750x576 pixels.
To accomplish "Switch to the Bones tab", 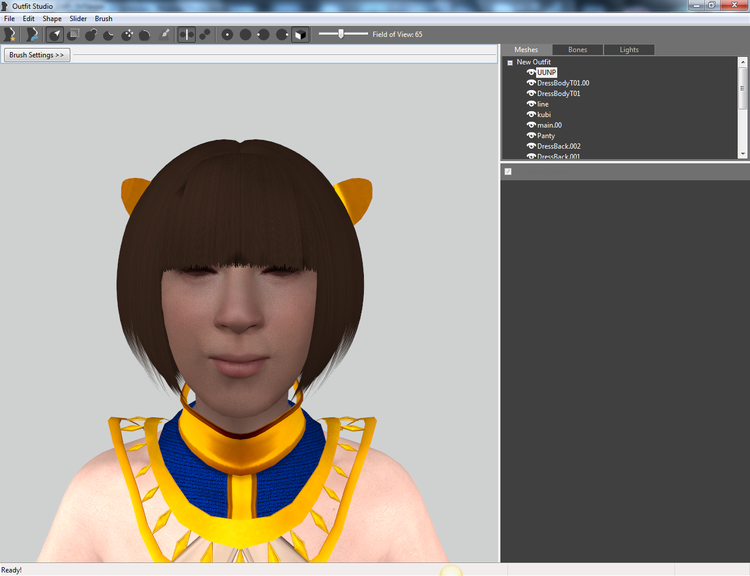I will point(577,50).
